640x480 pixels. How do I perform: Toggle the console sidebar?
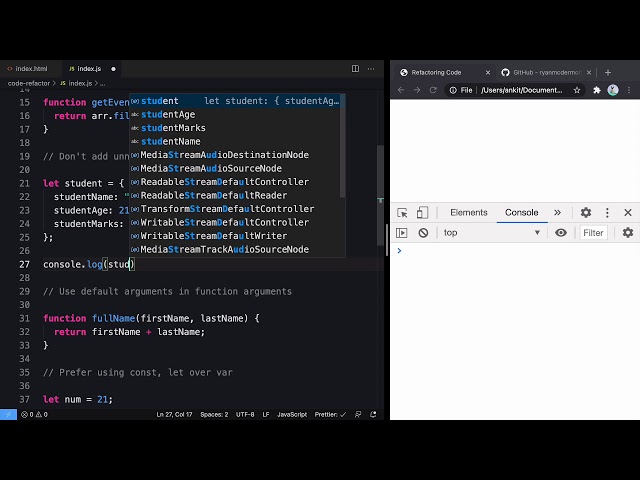click(x=402, y=233)
